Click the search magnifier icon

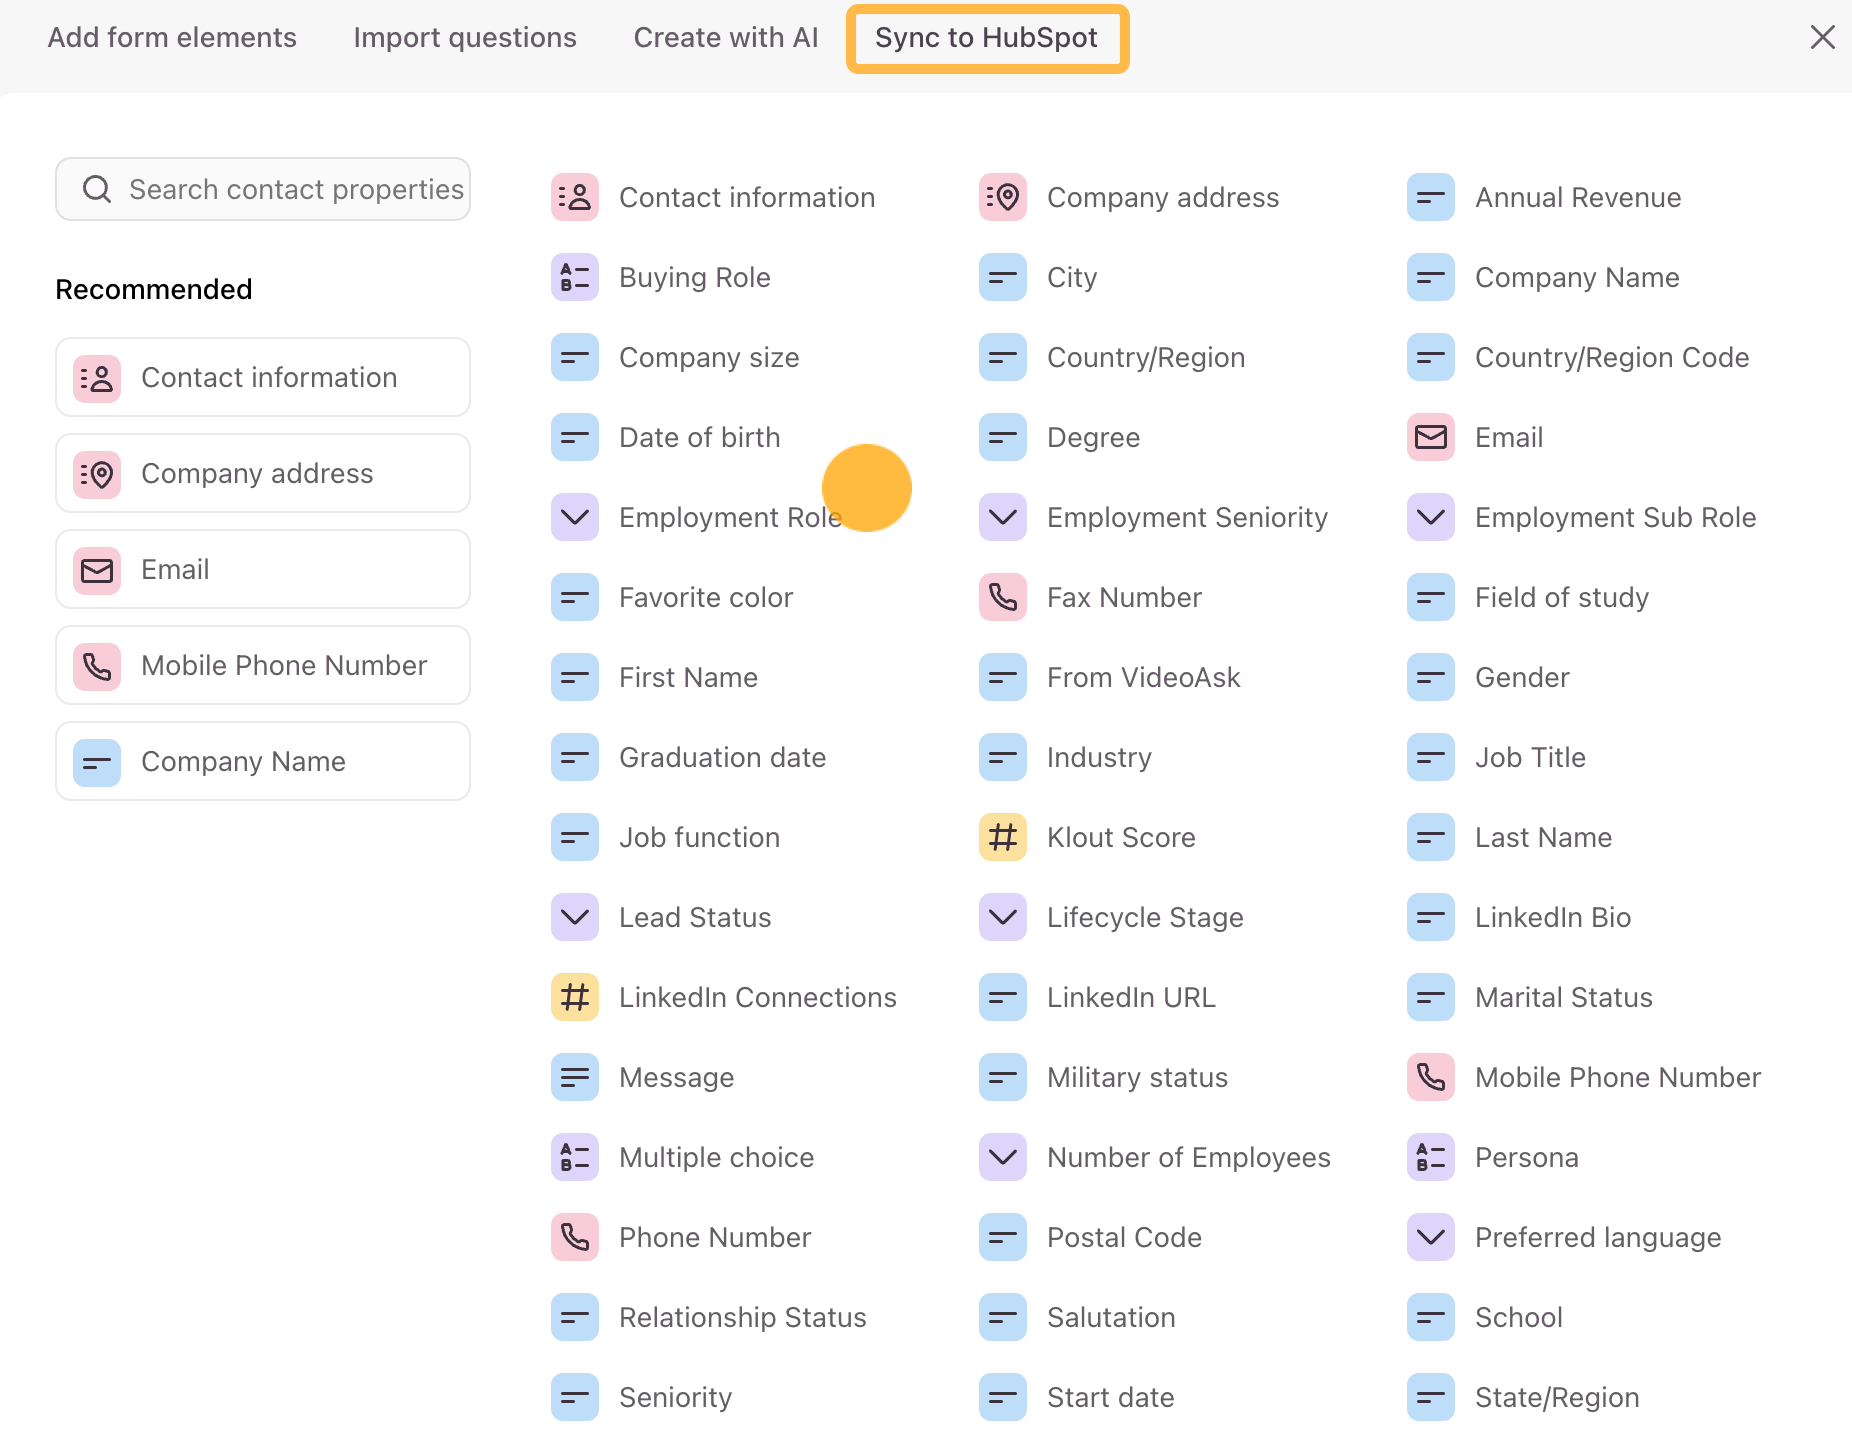point(97,189)
